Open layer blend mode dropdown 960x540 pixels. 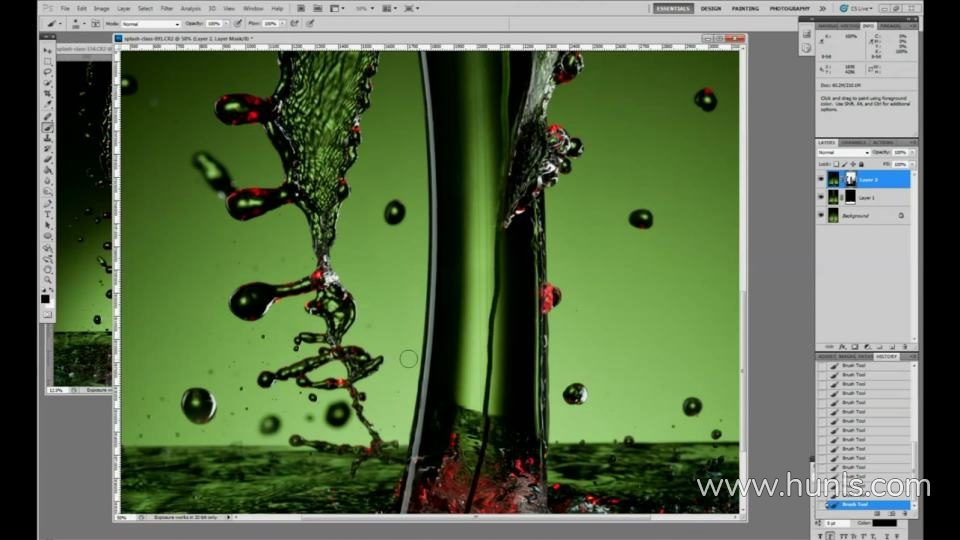(x=844, y=152)
